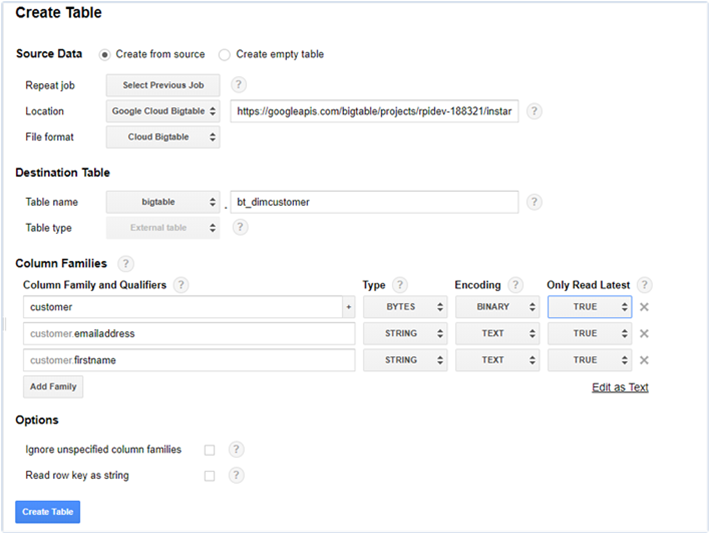Click the Edit as Text link
This screenshot has width=710, height=534.
pyautogui.click(x=620, y=387)
